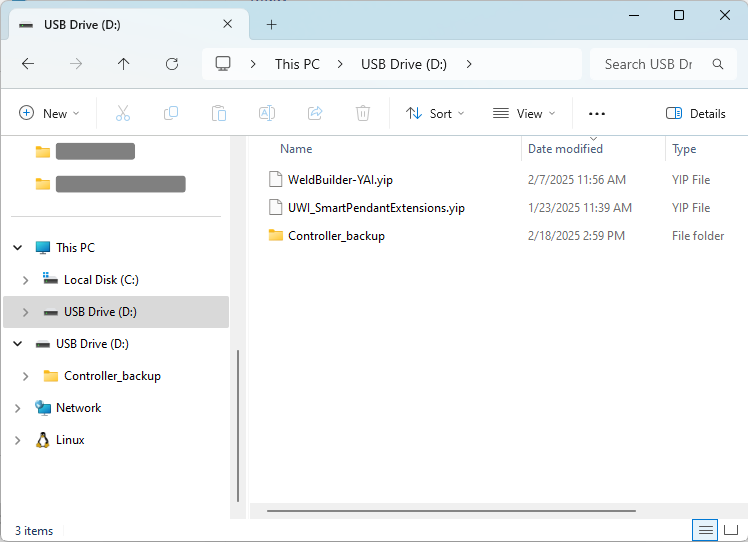This screenshot has width=748, height=542.
Task: Open the See more ellipsis menu
Action: (x=597, y=114)
